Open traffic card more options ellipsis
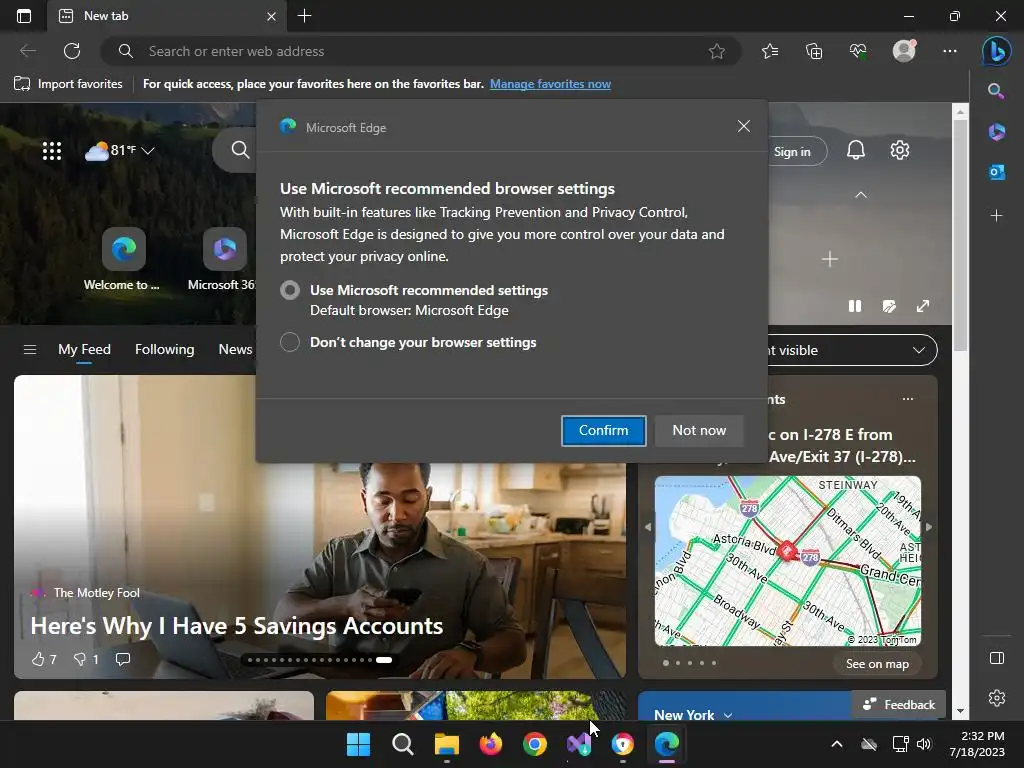The image size is (1024, 768). 908,399
